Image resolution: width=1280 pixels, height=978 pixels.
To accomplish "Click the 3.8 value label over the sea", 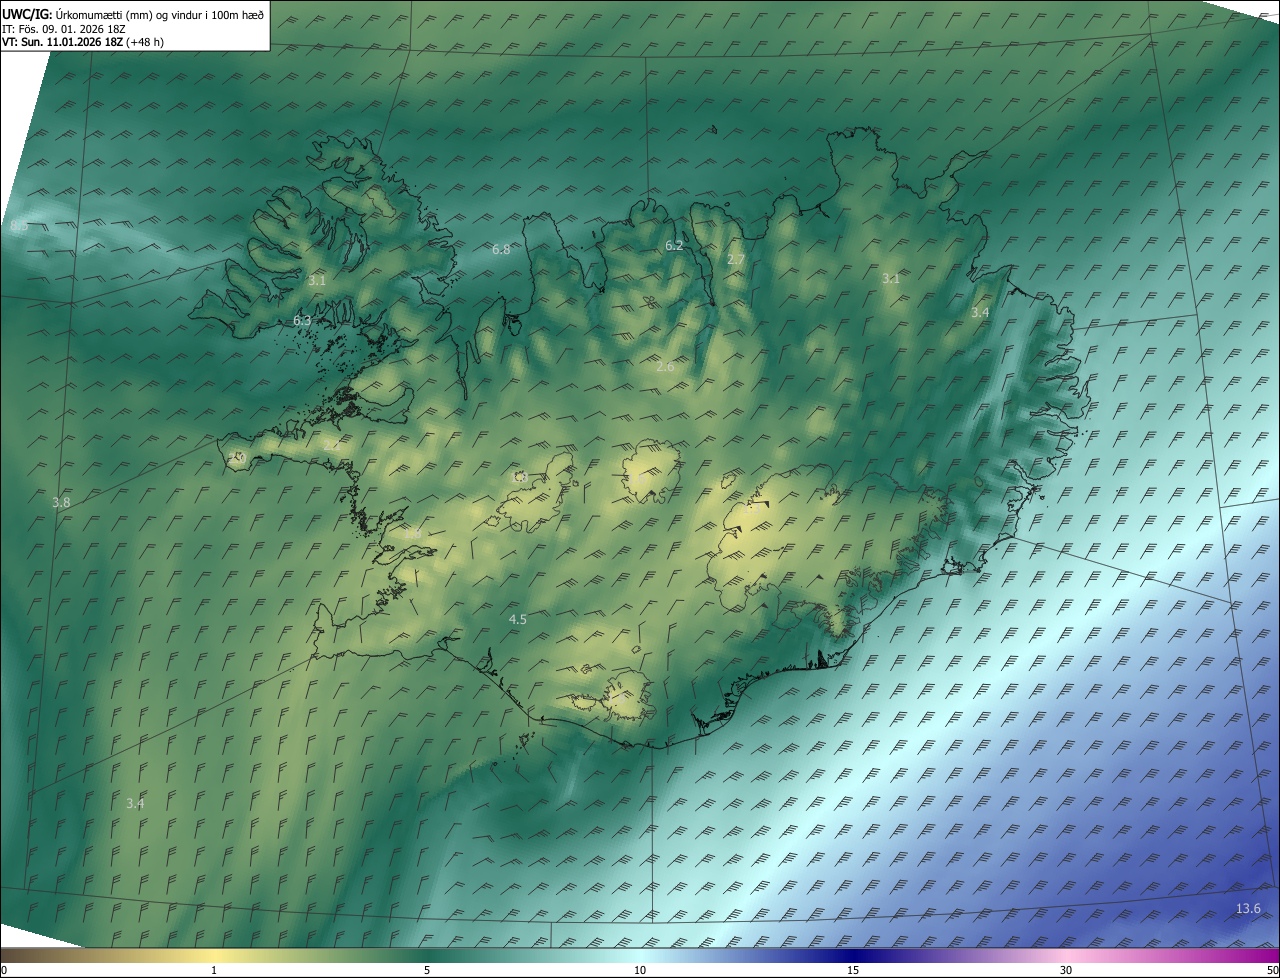I will click(x=61, y=502).
